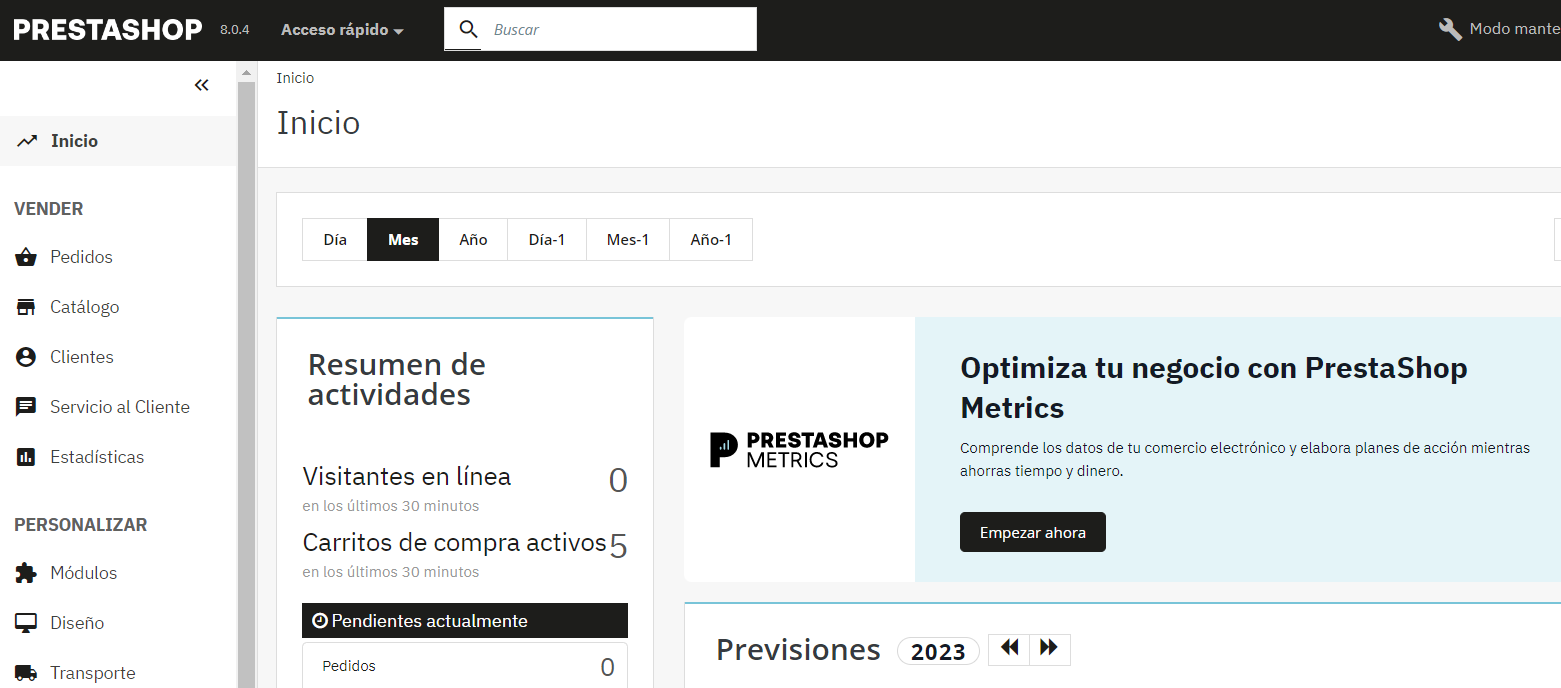The height and width of the screenshot is (688, 1561).
Task: Click the 2023 year badge in Previsiones
Action: pyautogui.click(x=938, y=651)
